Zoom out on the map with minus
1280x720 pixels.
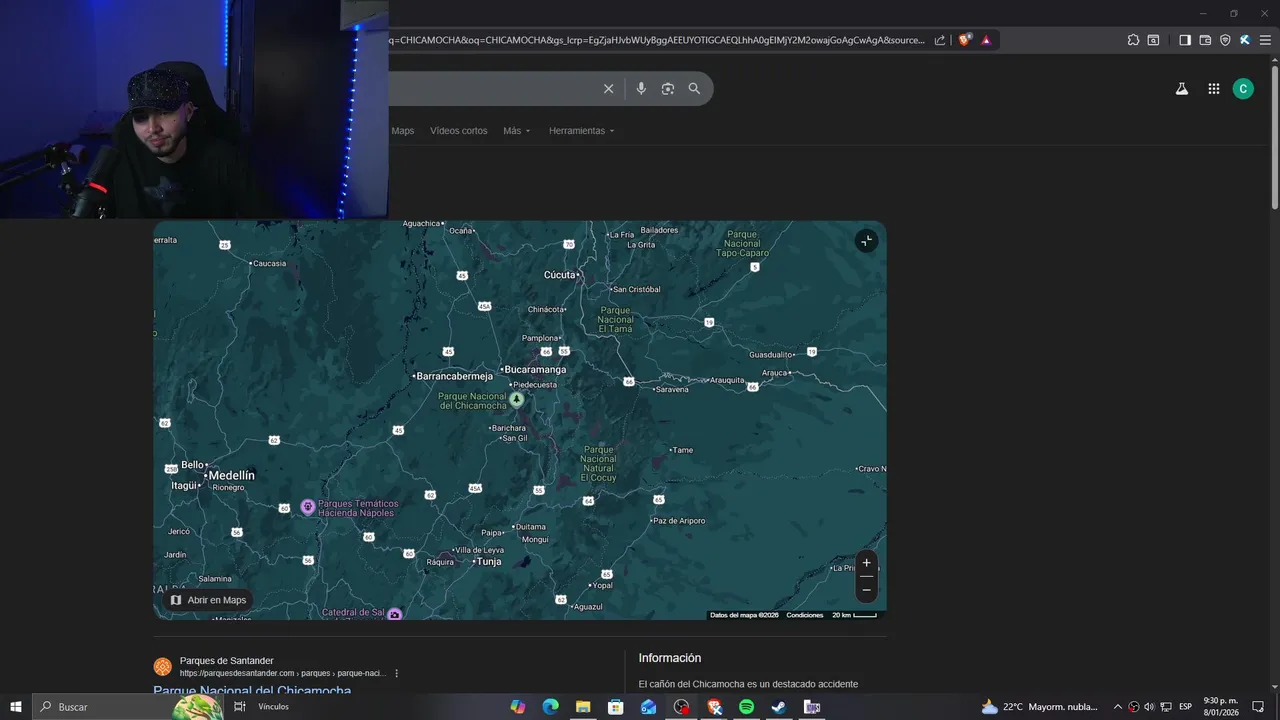click(x=866, y=590)
